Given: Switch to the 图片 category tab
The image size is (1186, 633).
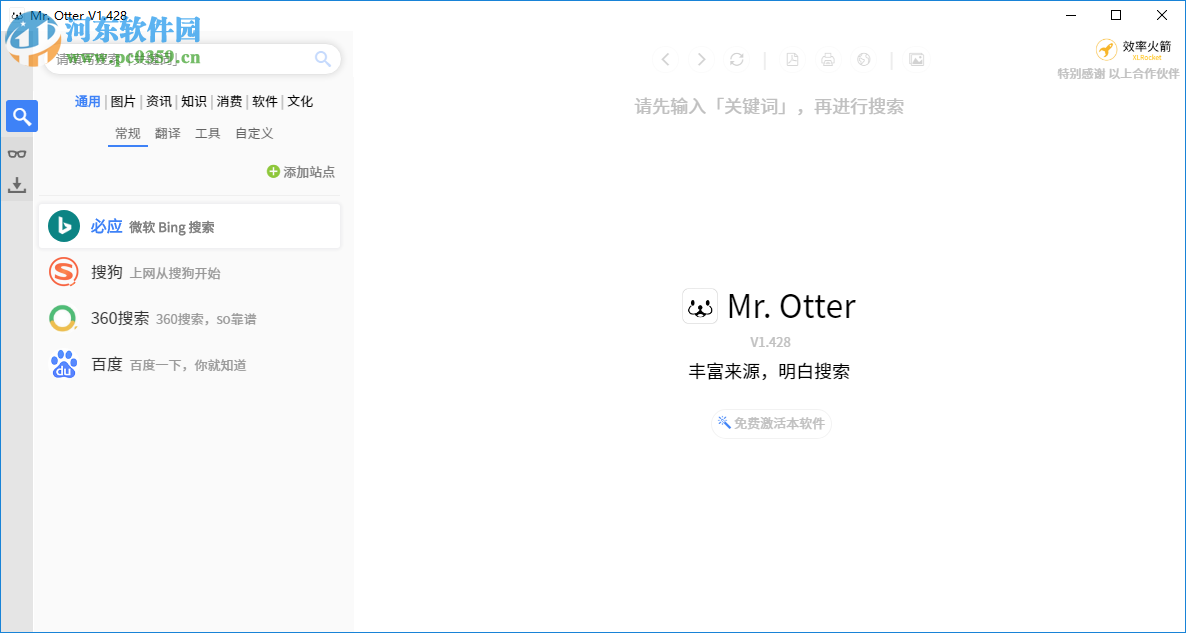Looking at the screenshot, I should coord(124,100).
